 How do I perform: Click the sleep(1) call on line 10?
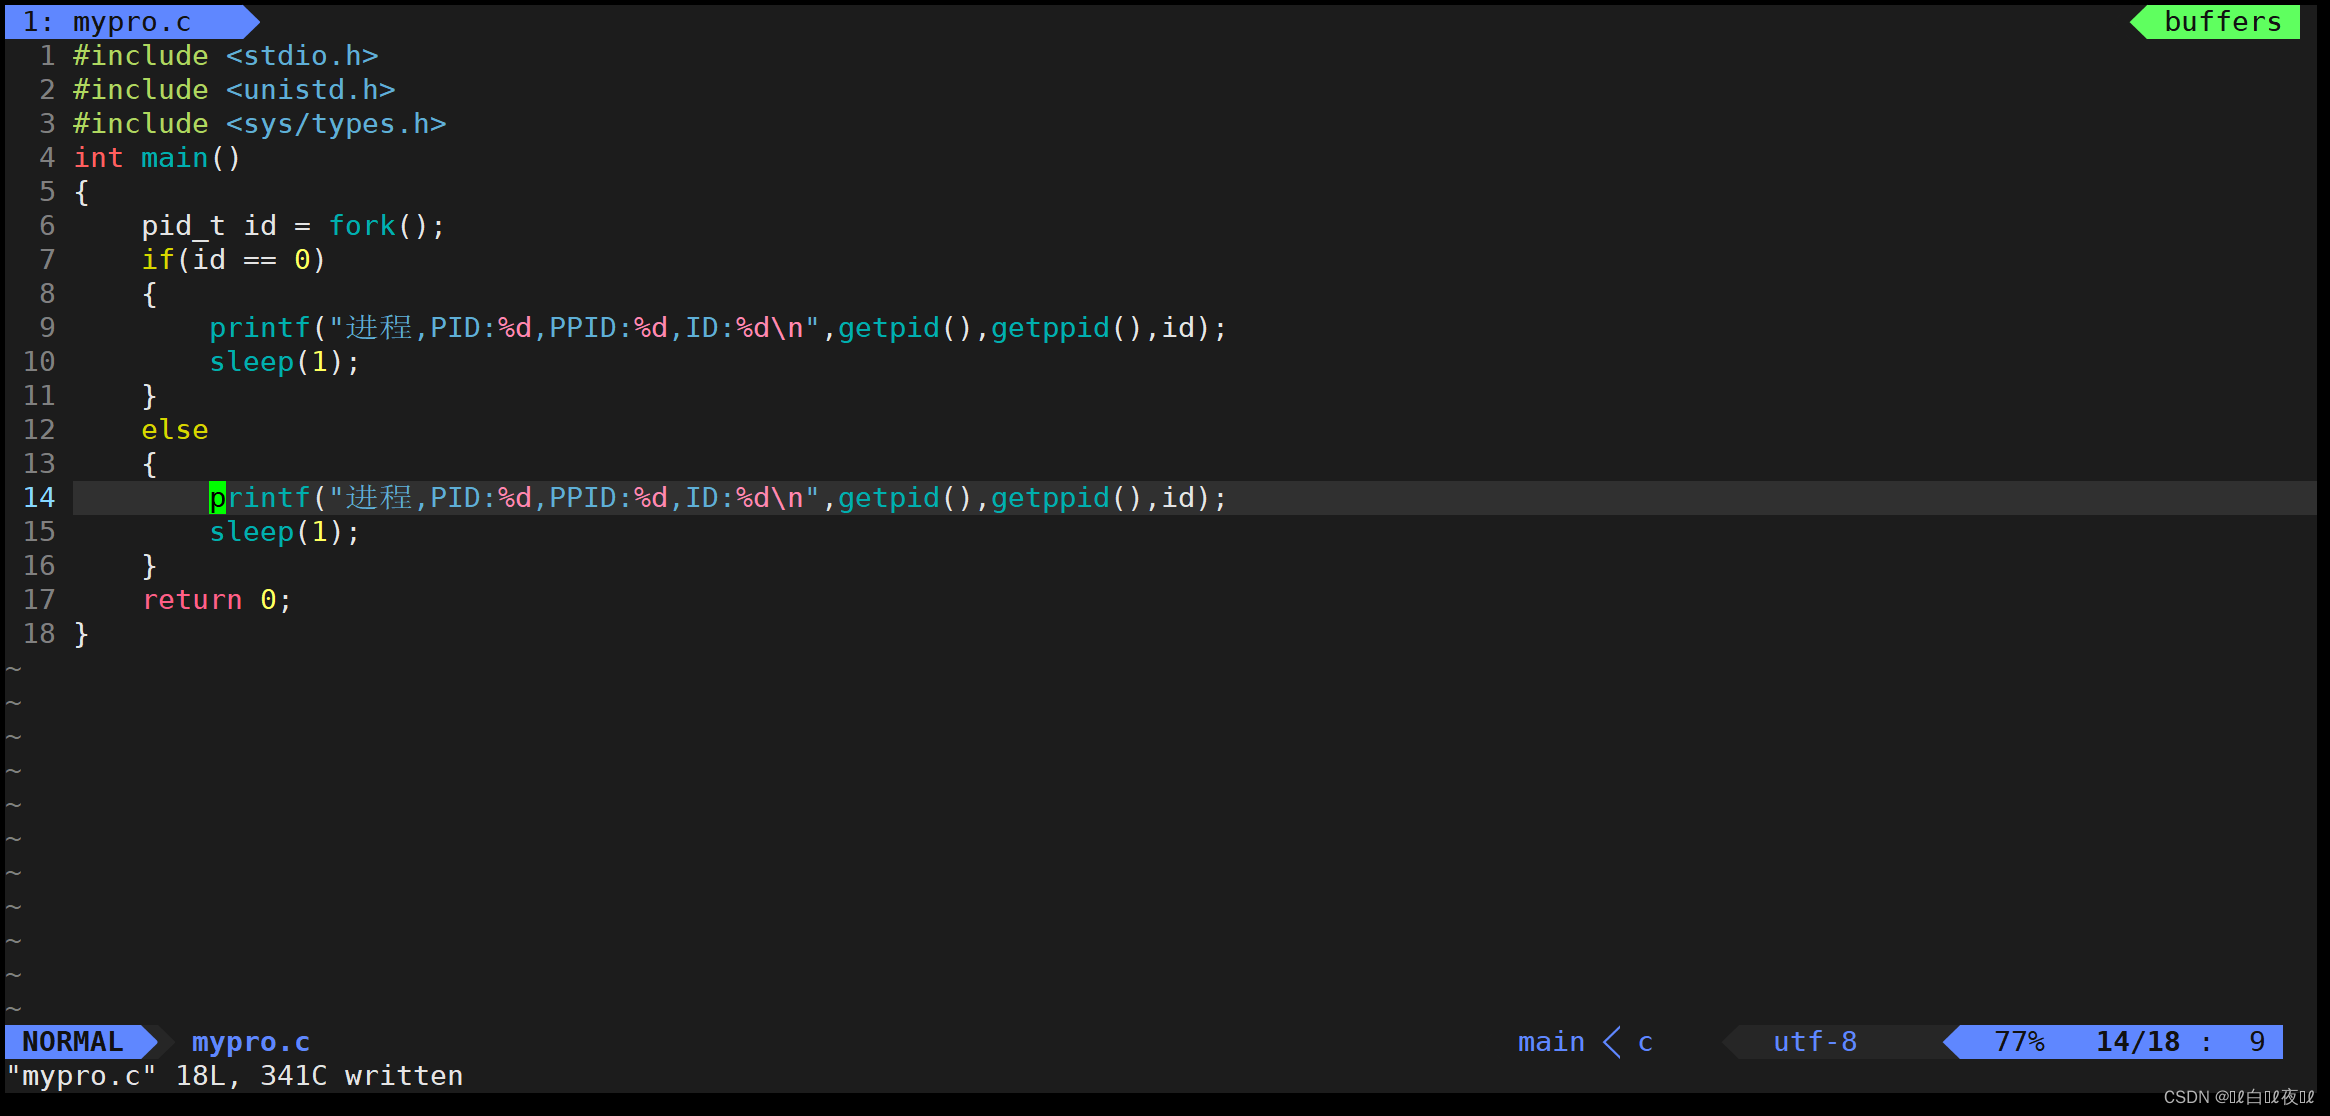pyautogui.click(x=285, y=362)
